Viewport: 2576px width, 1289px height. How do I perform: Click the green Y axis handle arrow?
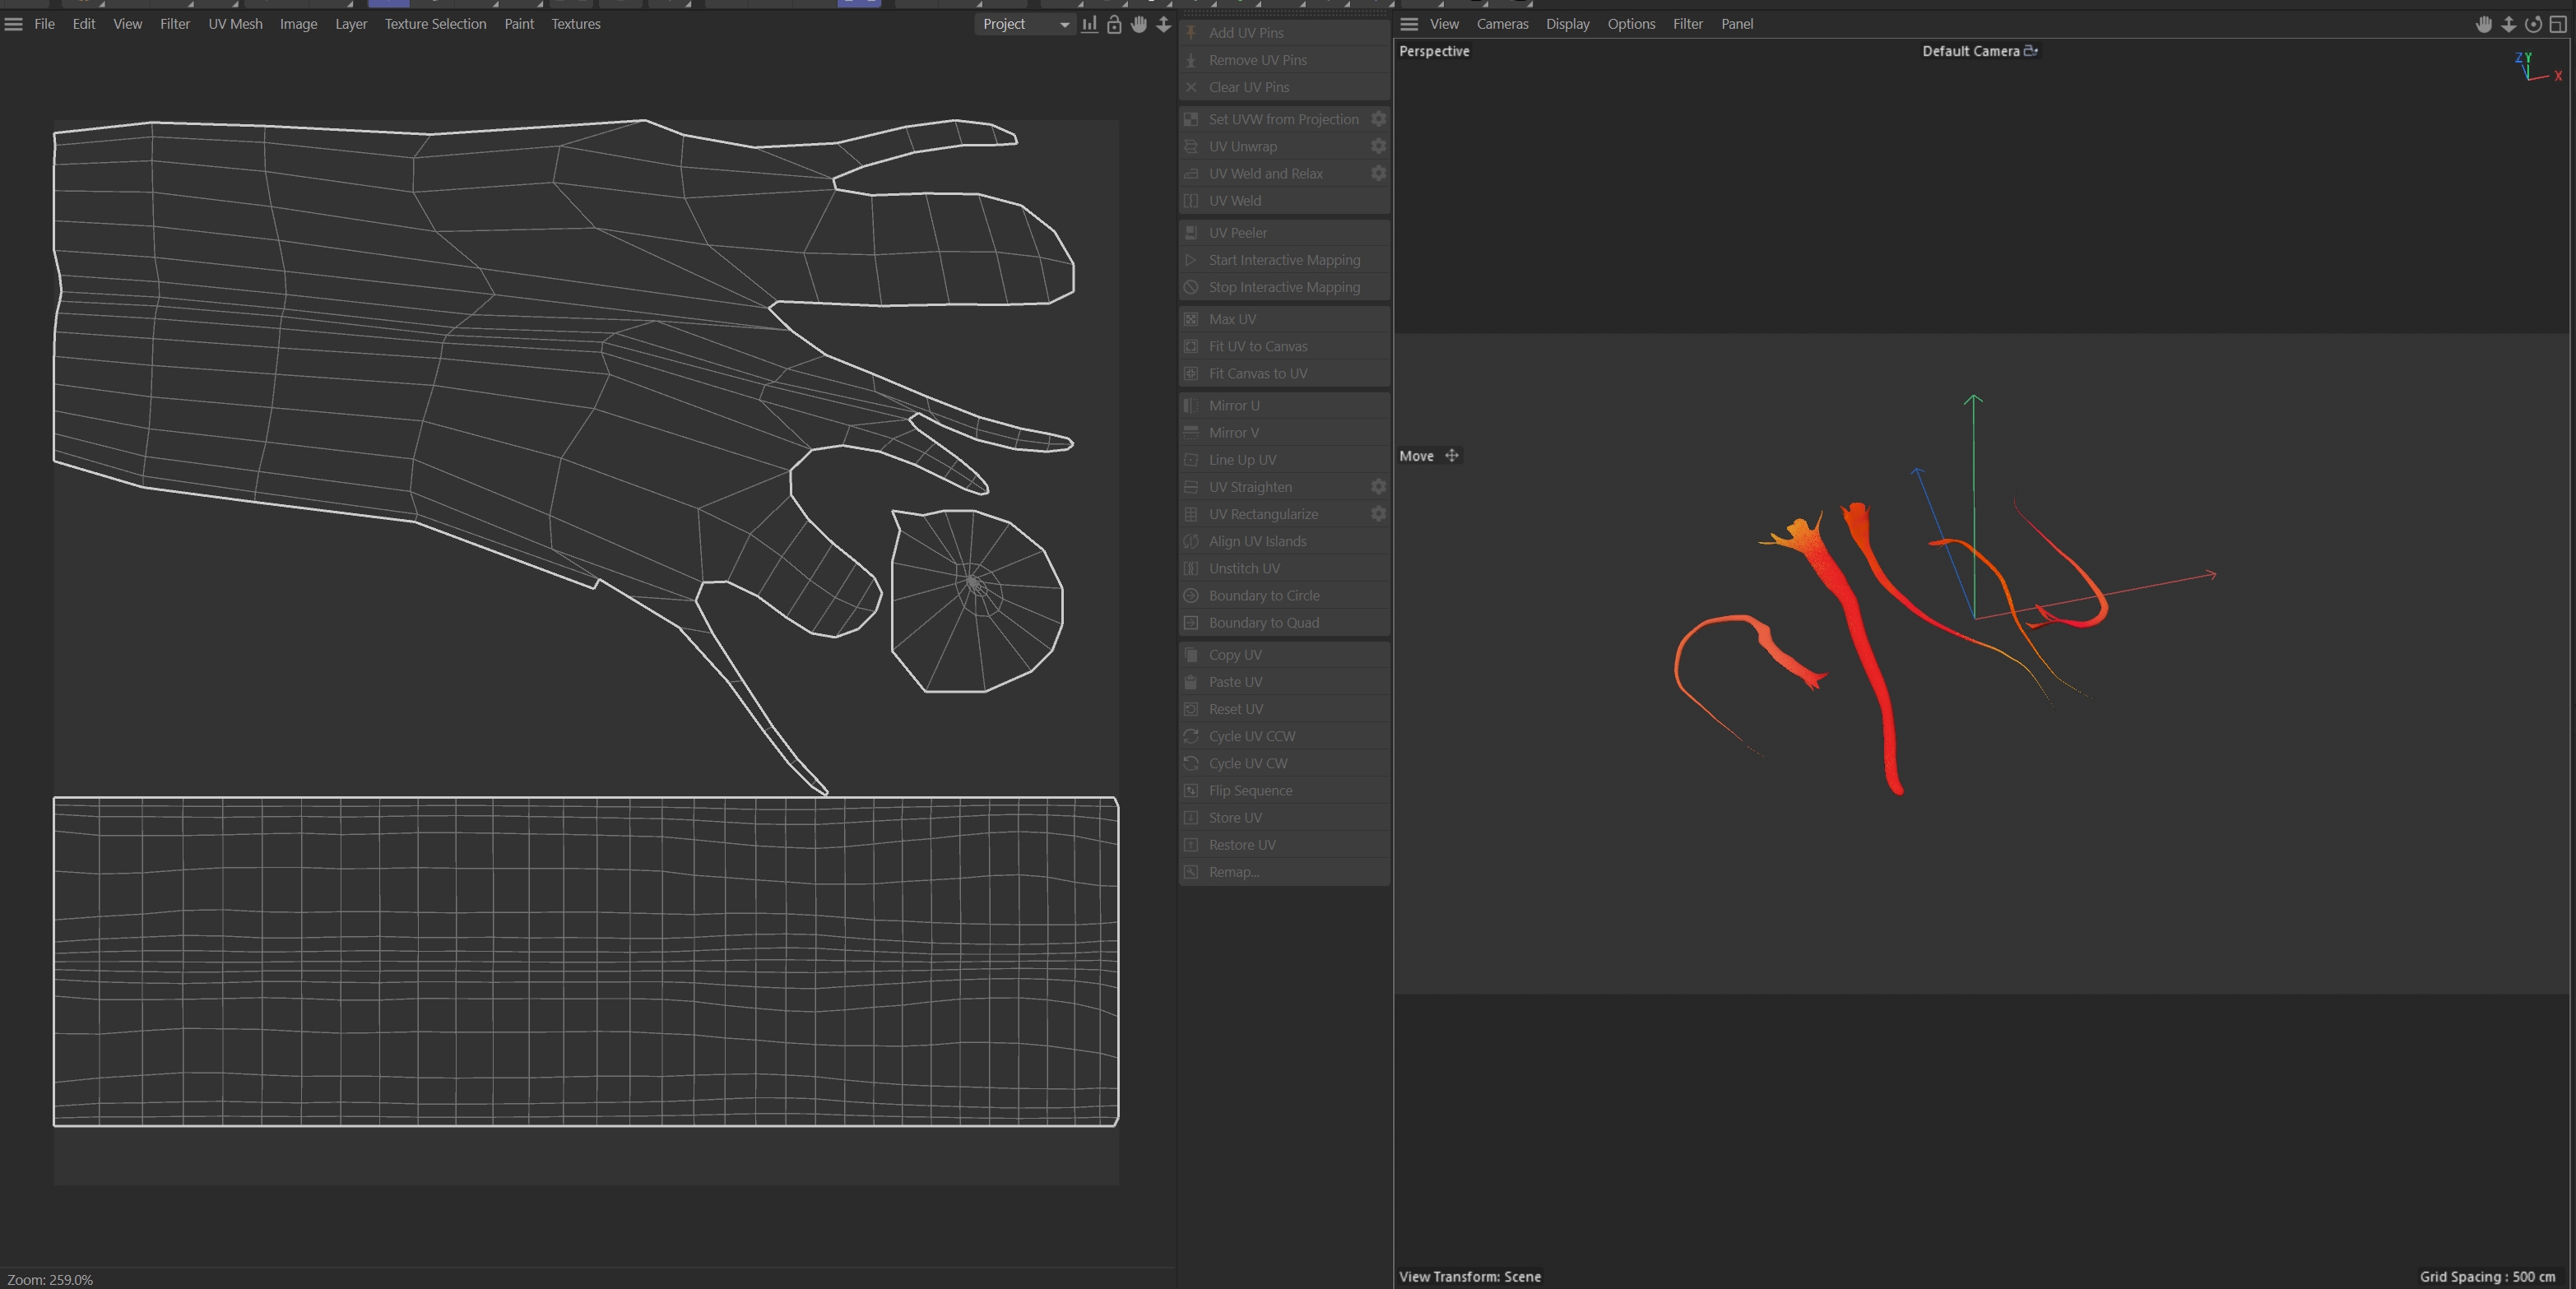pos(1973,401)
